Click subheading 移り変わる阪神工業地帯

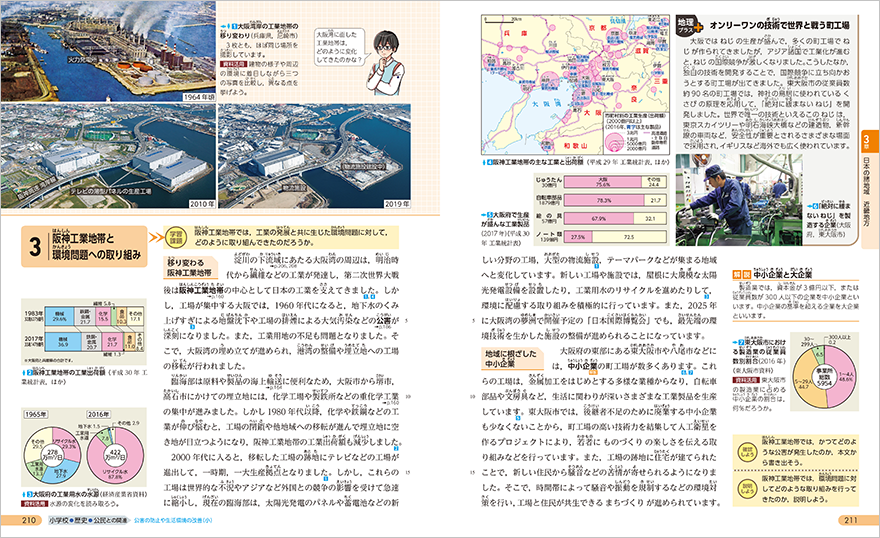189,268
